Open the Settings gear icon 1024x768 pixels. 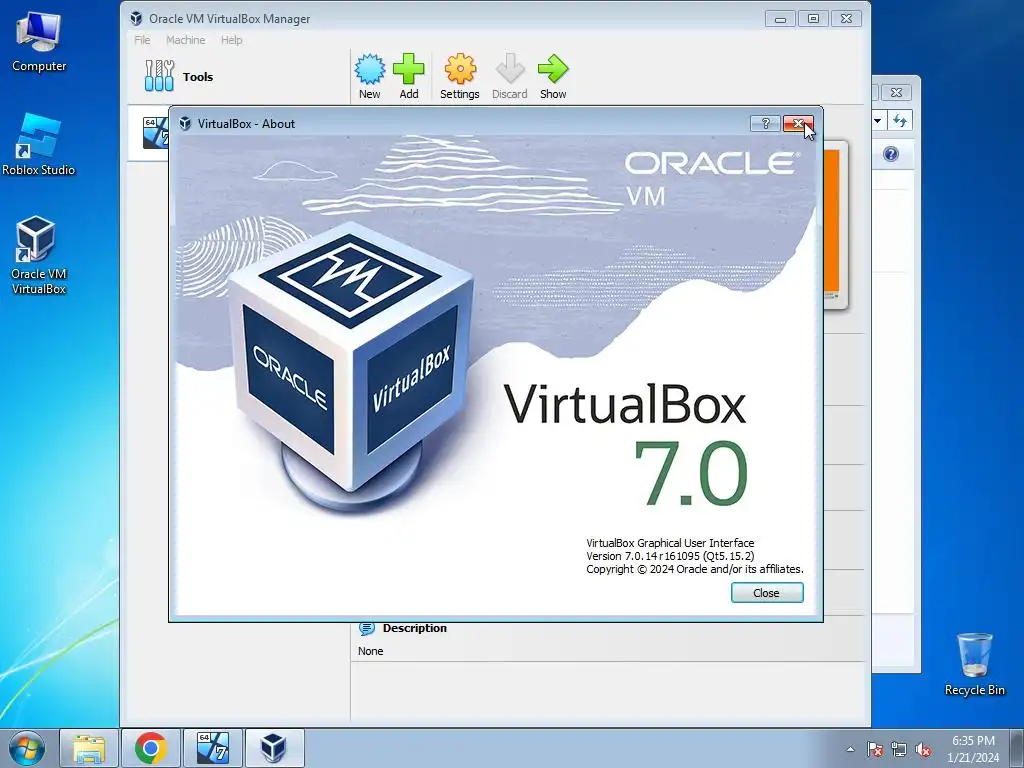(x=460, y=76)
